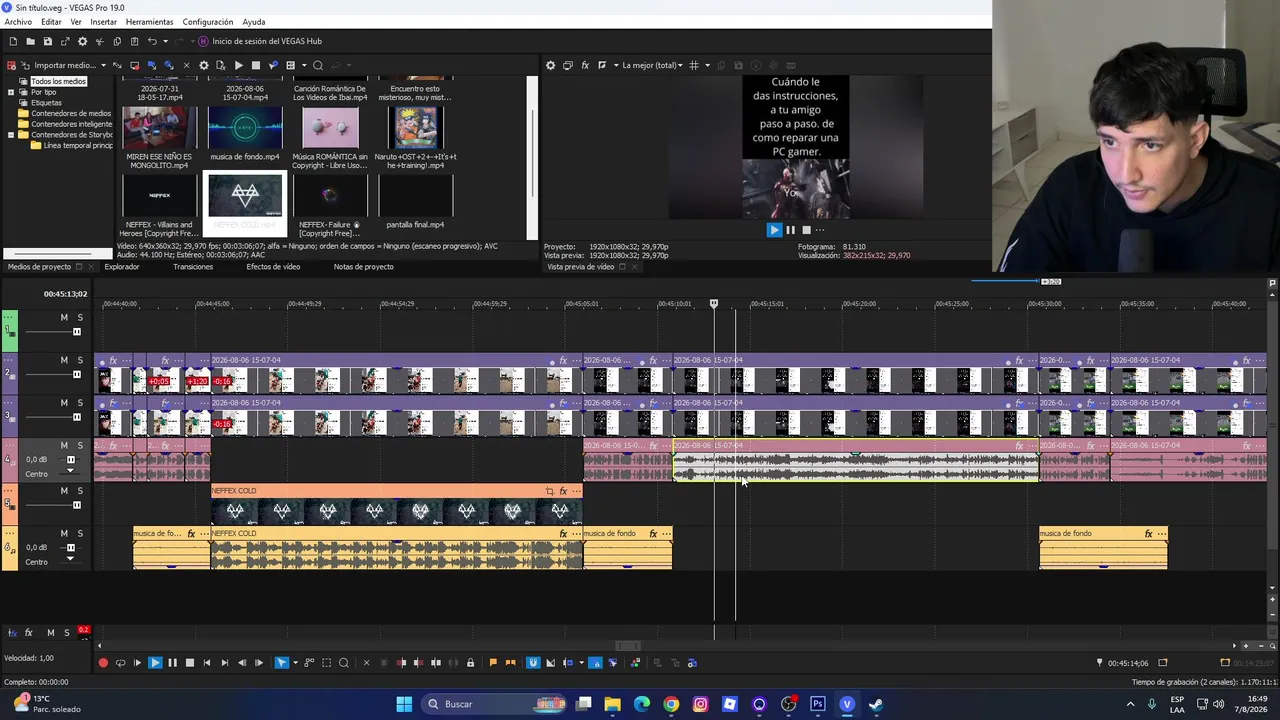This screenshot has height=720, width=1280.
Task: Mute track 2 with its M button
Action: pos(64,360)
